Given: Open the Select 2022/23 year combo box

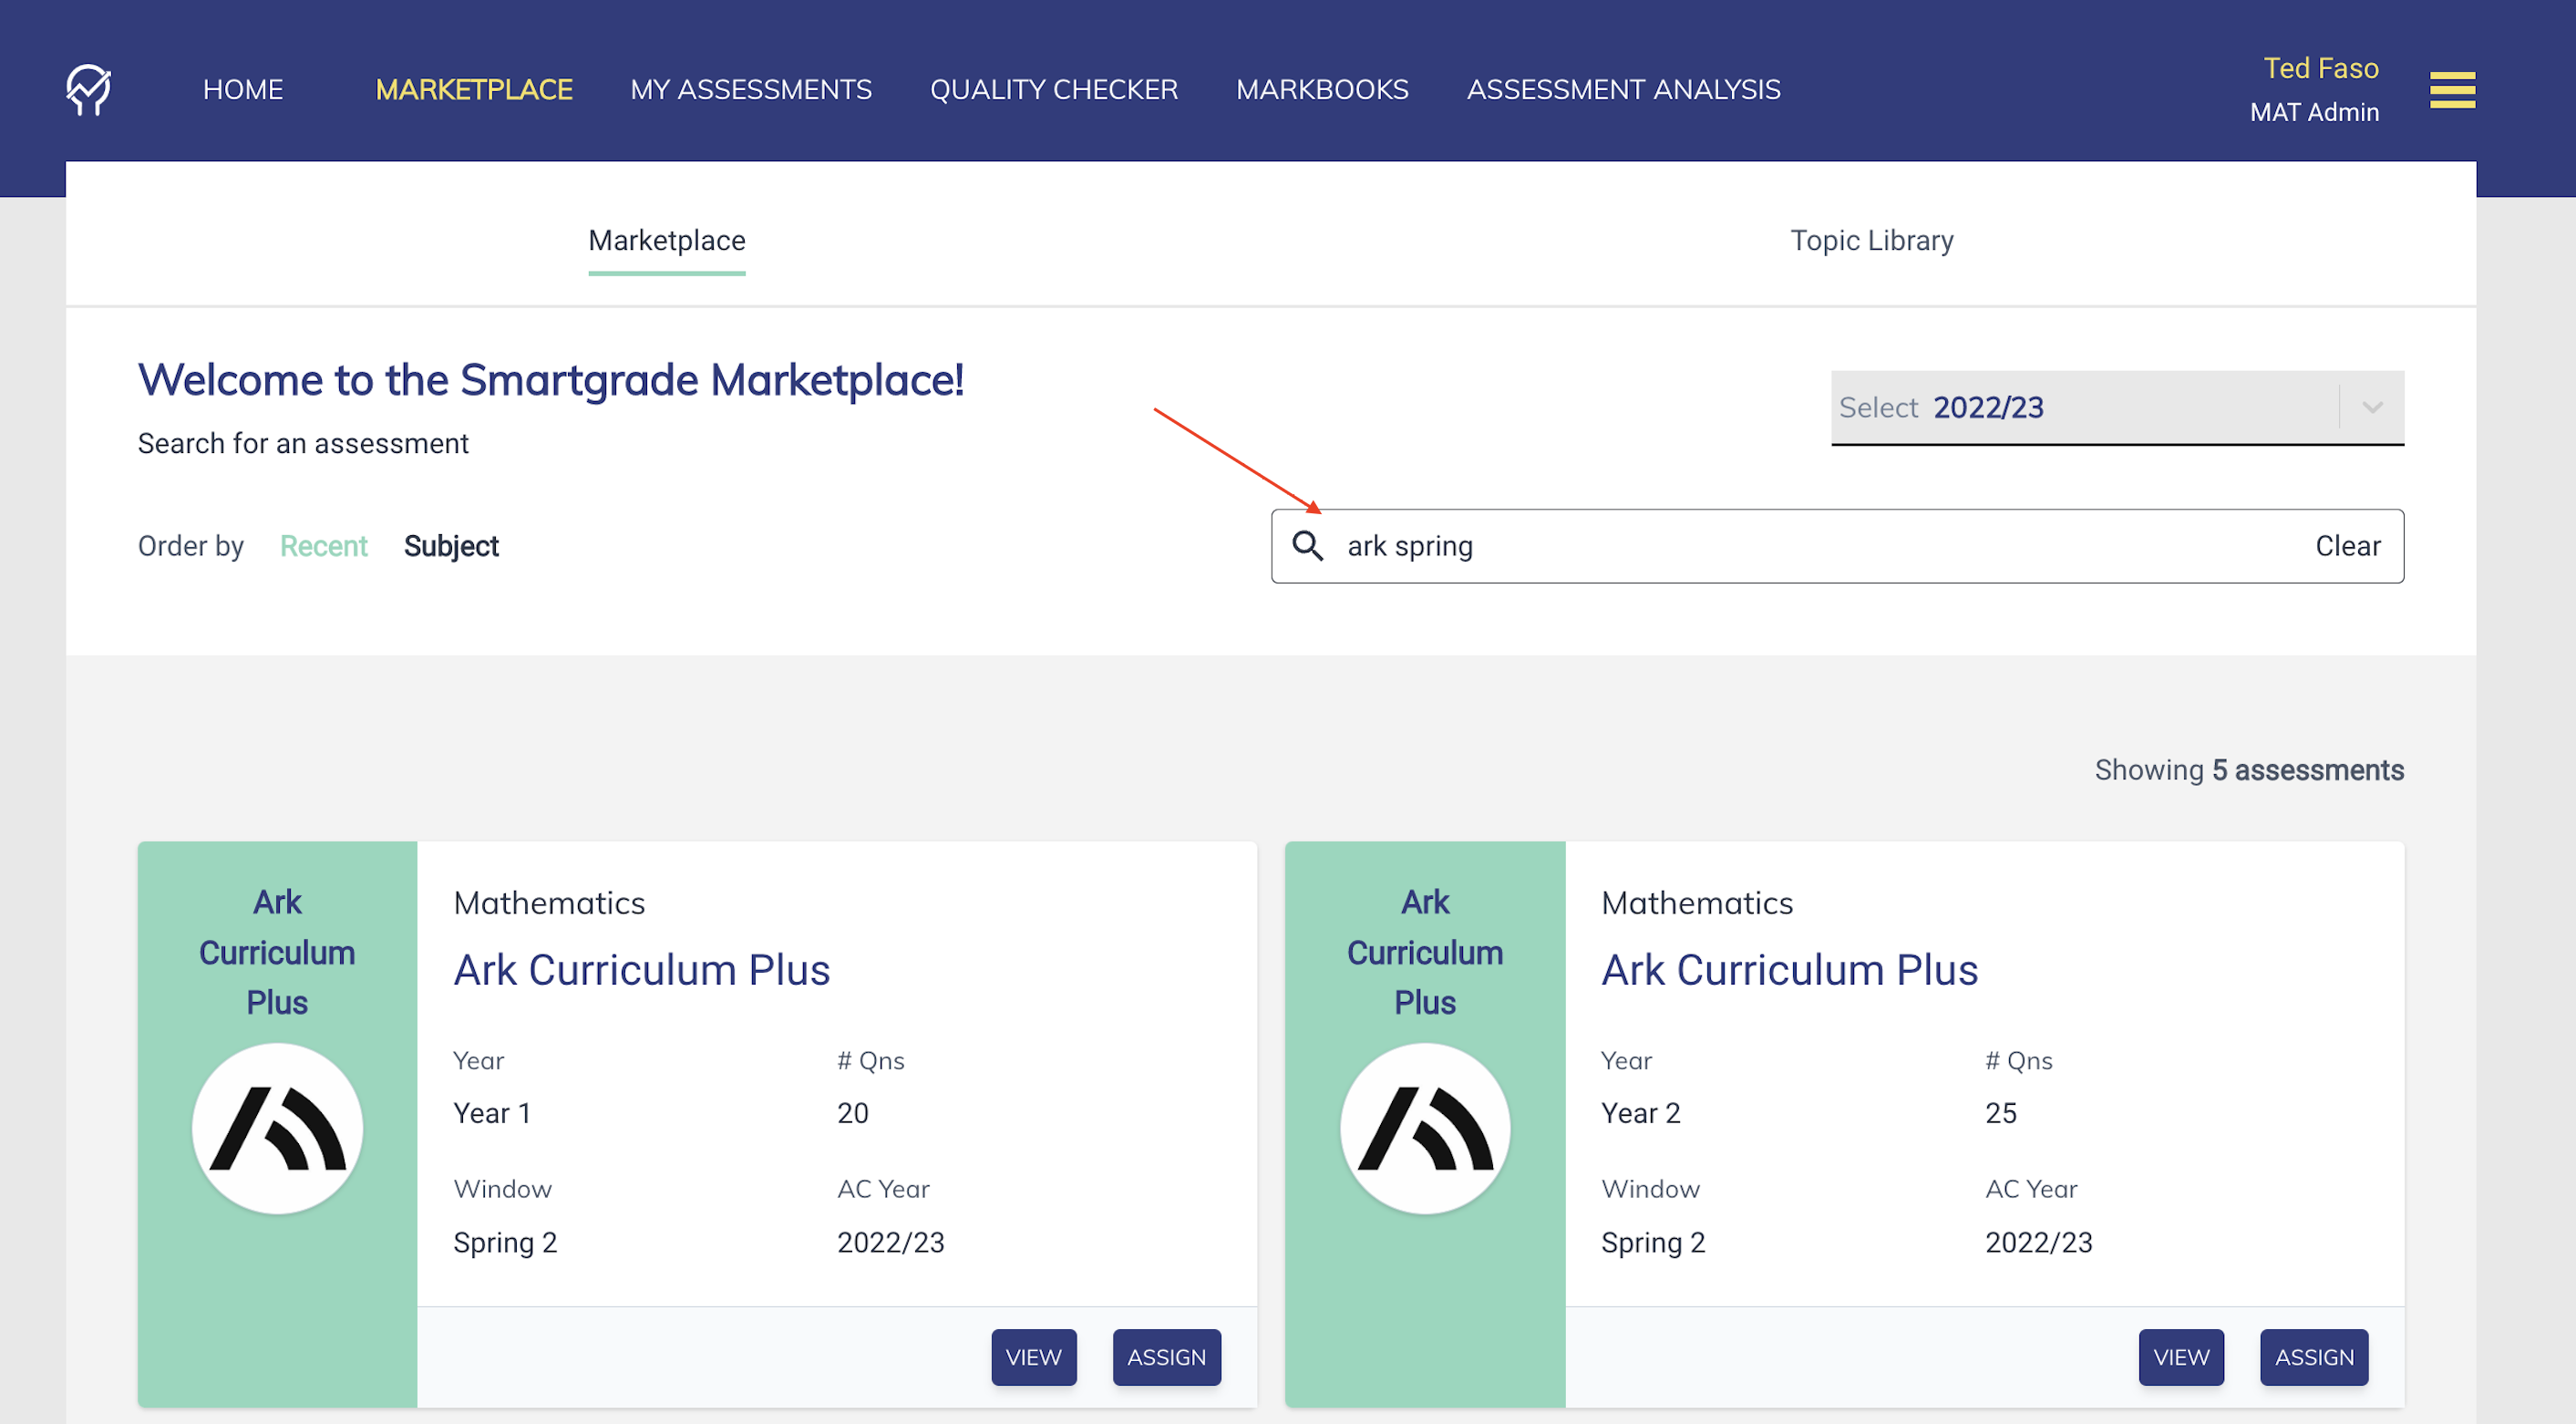Looking at the screenshot, I should [x=2117, y=408].
